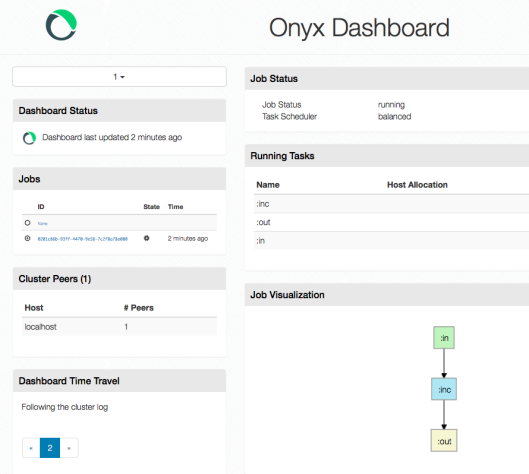The image size is (529, 474).
Task: Click the :out row in Running Tasks
Action: [391, 222]
